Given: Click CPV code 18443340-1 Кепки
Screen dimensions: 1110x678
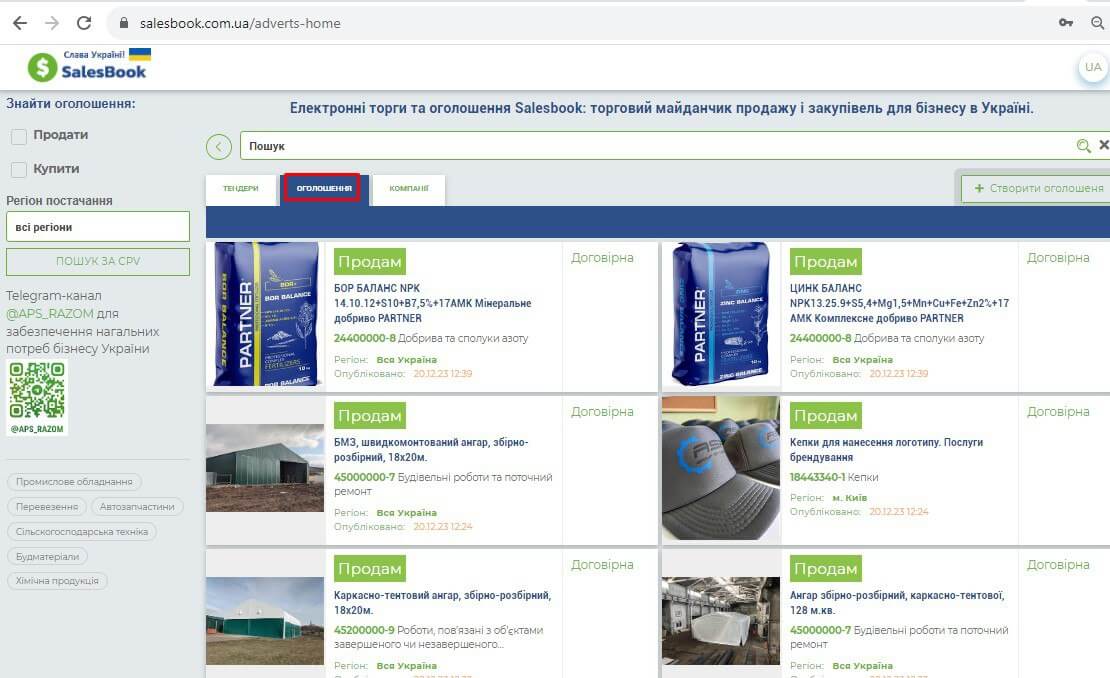Looking at the screenshot, I should [x=834, y=478].
